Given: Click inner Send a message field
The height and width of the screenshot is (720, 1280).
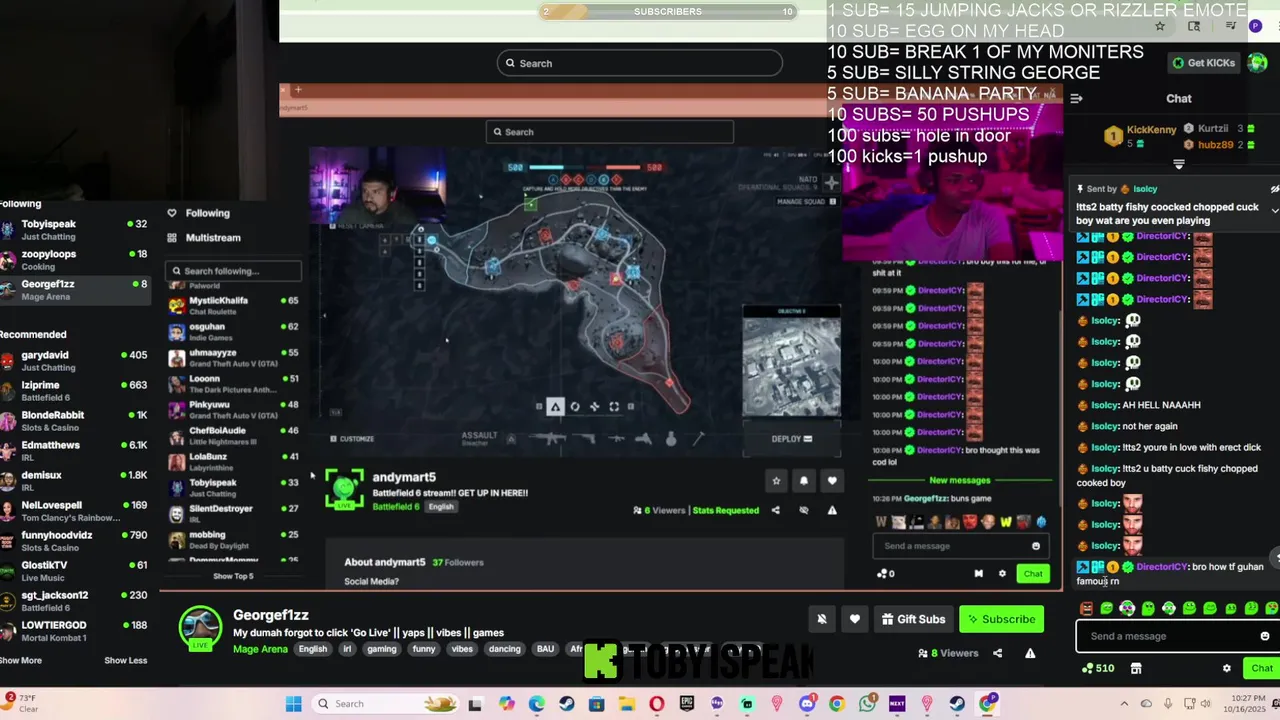Looking at the screenshot, I should click(959, 546).
